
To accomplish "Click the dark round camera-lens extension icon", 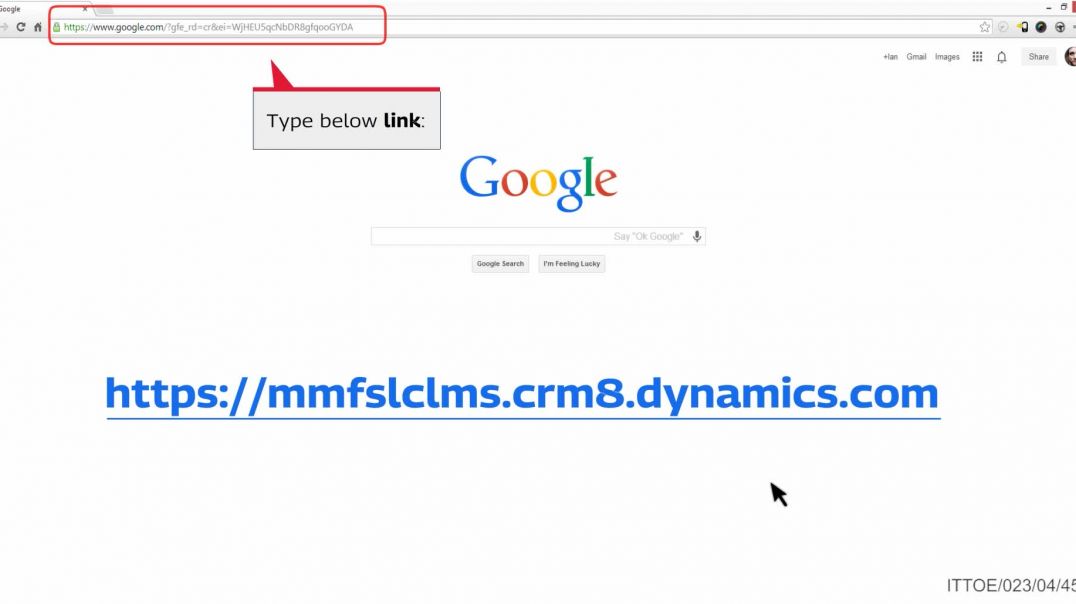I will pos(1041,27).
